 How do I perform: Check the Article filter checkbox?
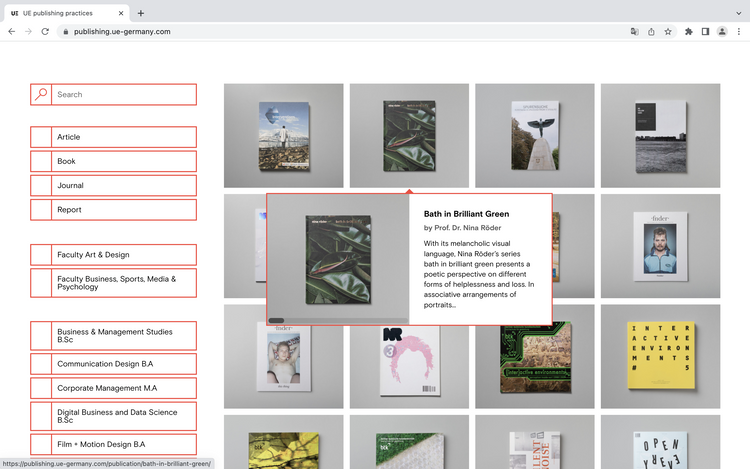point(41,137)
